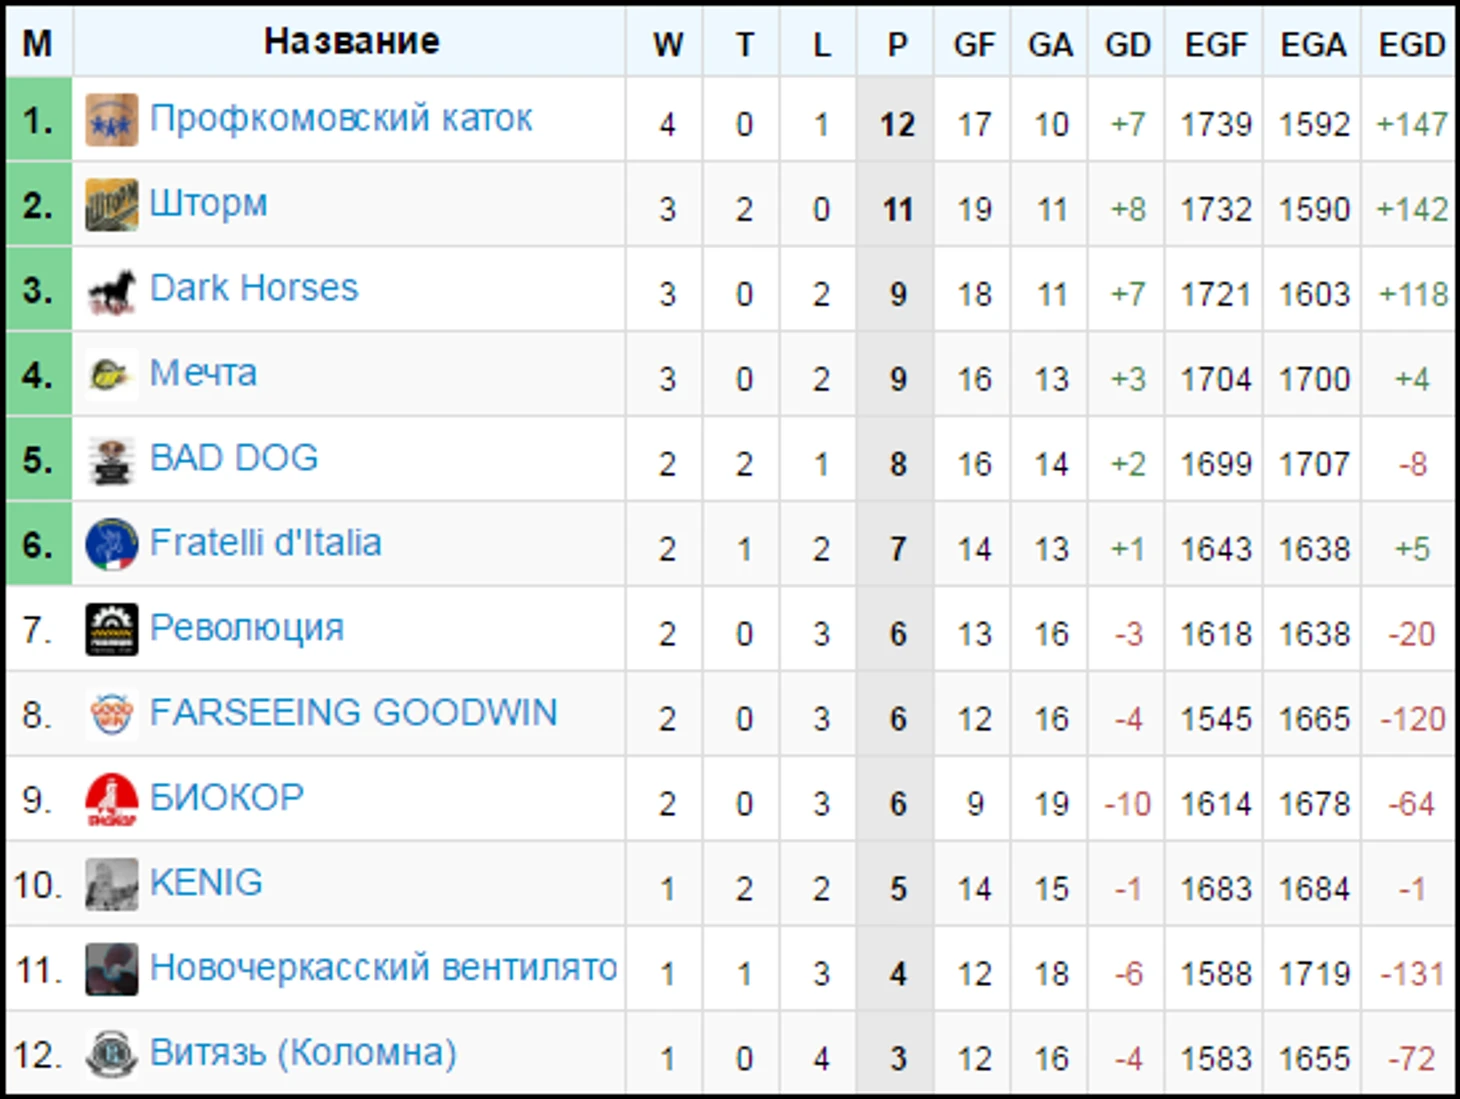Open the Профкомовский каток team link
Screen dimensions: 1460x1099
(x=341, y=119)
